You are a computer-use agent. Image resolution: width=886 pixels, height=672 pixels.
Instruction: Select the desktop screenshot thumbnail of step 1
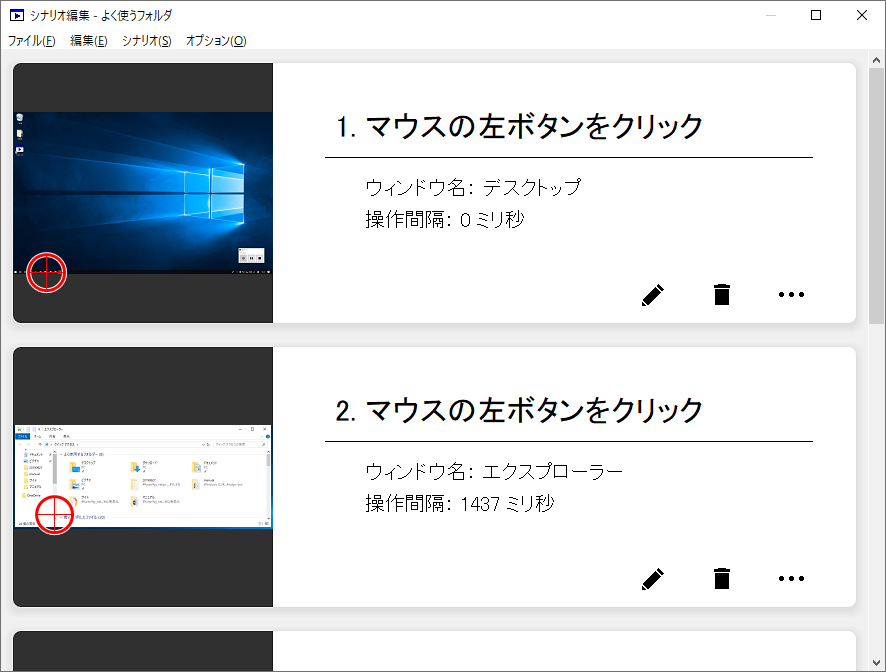143,190
